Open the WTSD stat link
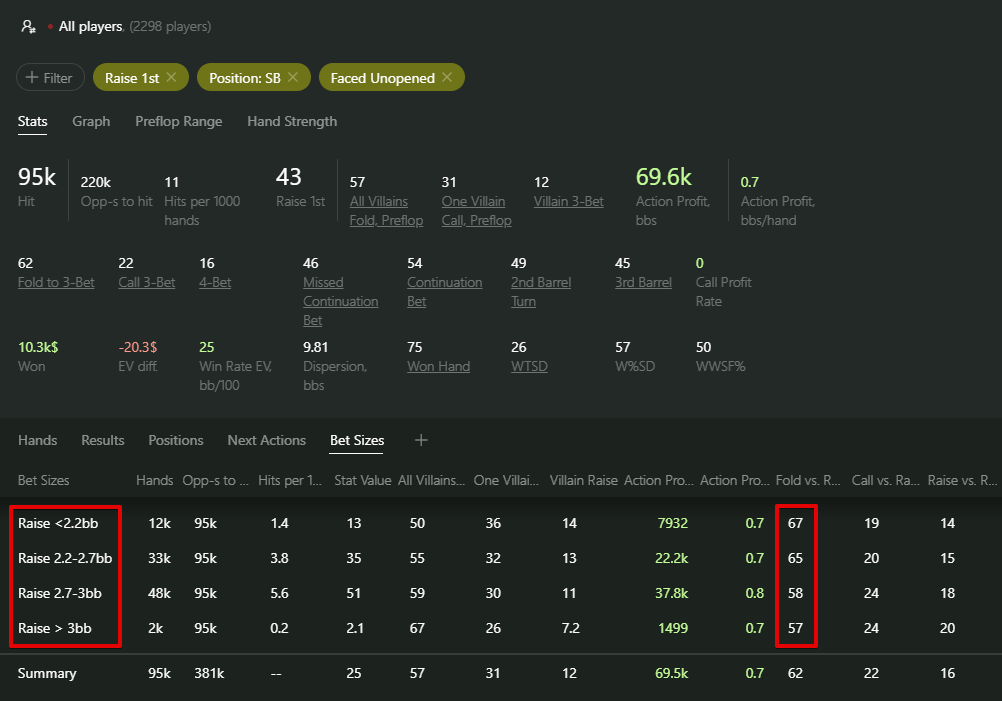Screen dimensions: 1002x701 529,366
